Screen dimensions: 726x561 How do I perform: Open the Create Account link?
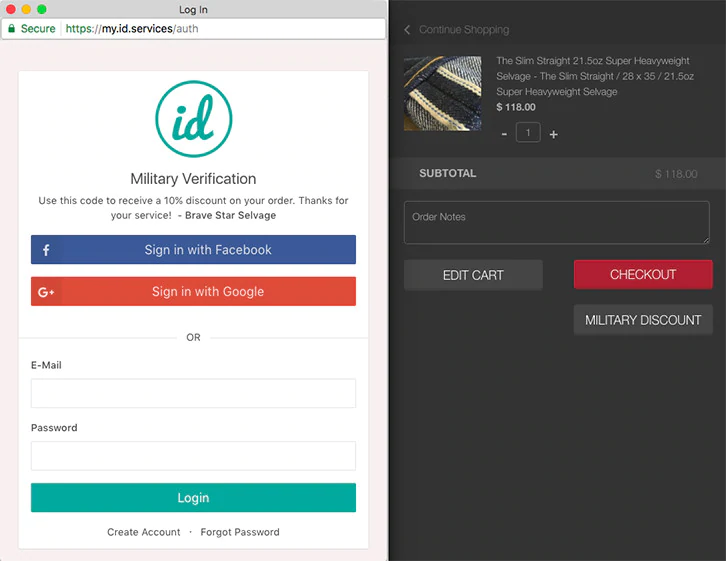(144, 532)
